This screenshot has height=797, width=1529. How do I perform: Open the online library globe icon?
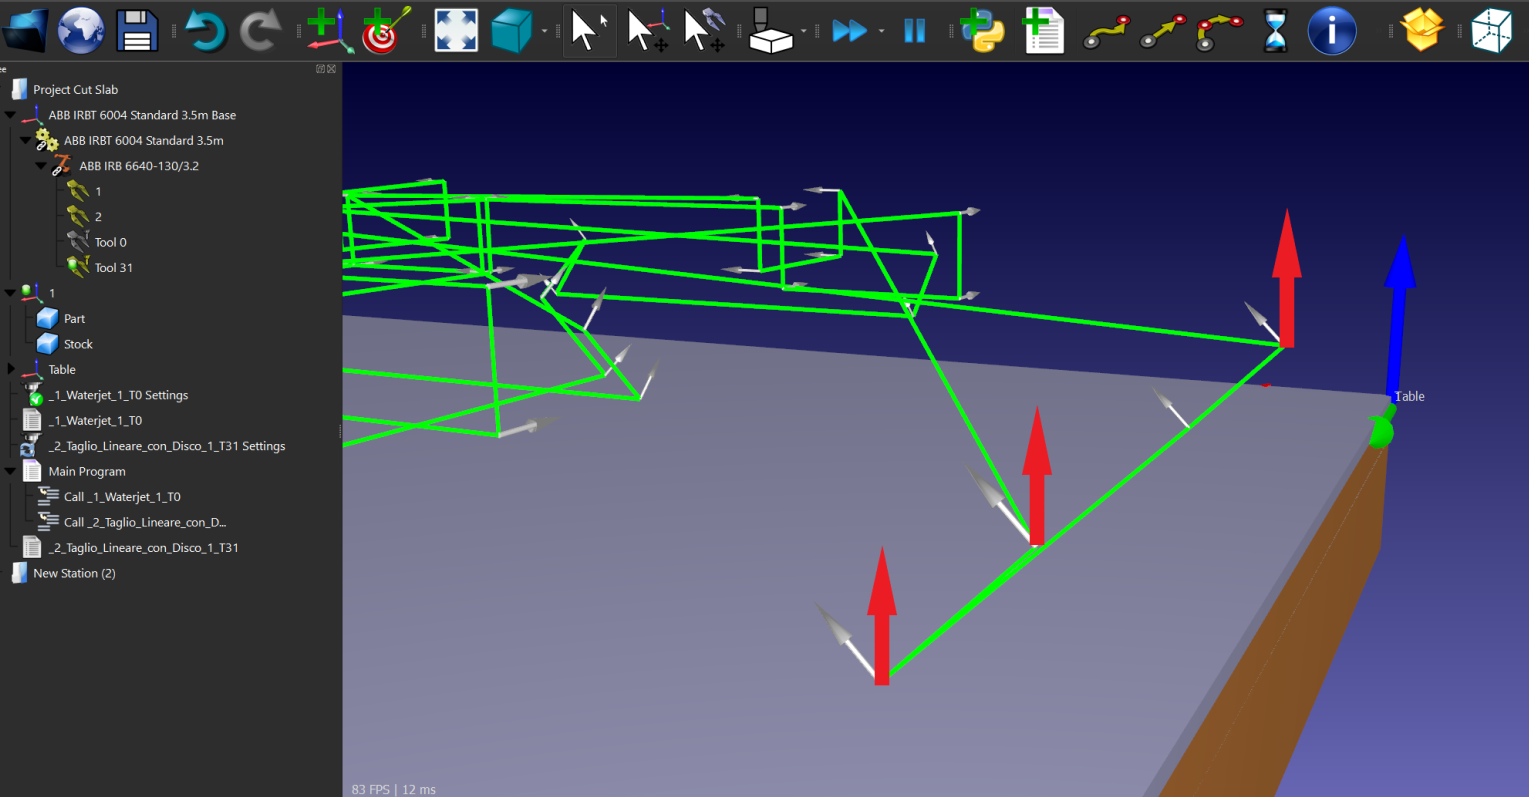(x=81, y=30)
